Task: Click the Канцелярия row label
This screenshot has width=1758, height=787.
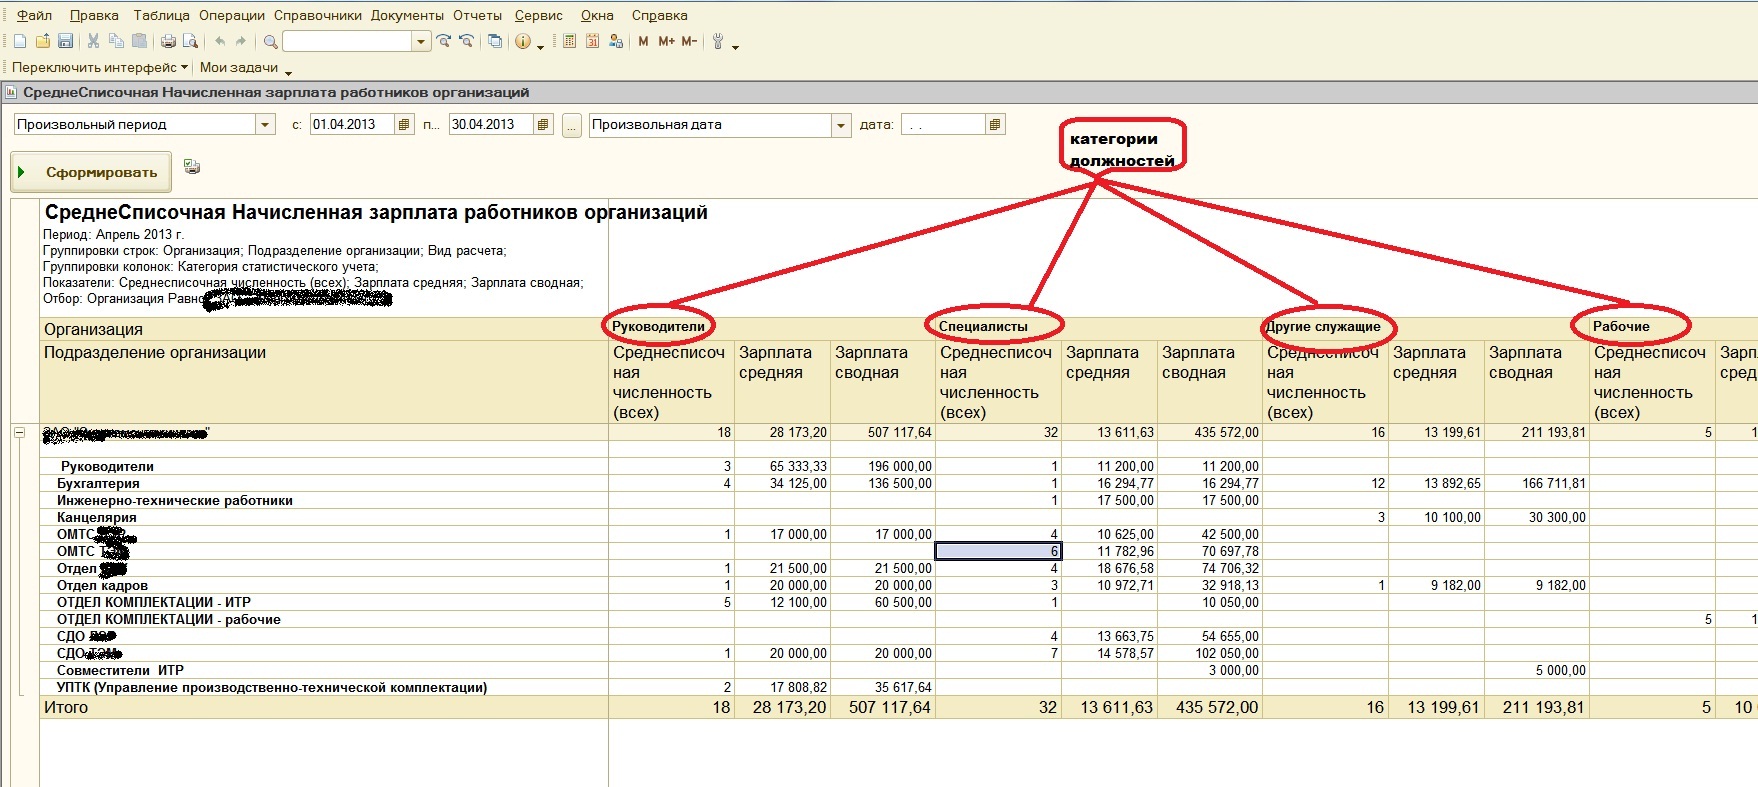Action: 97,517
